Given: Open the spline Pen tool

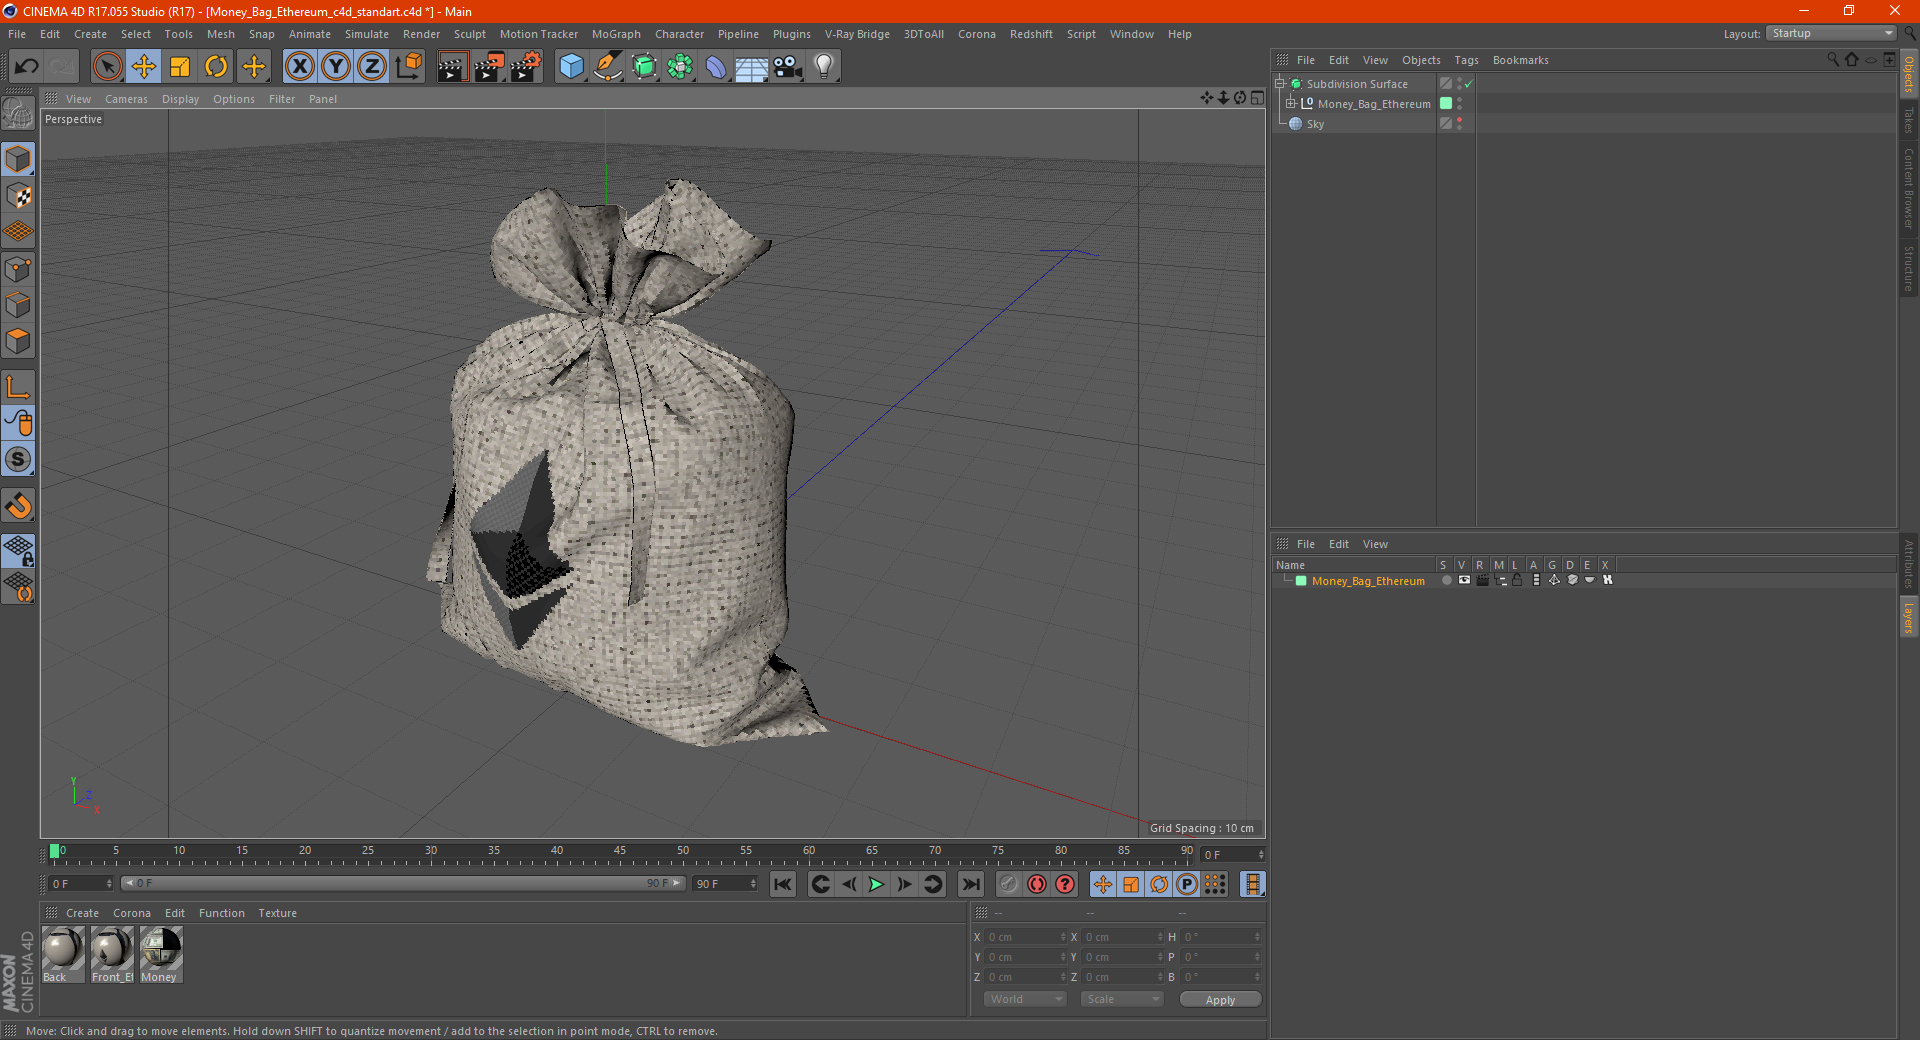Looking at the screenshot, I should point(608,67).
